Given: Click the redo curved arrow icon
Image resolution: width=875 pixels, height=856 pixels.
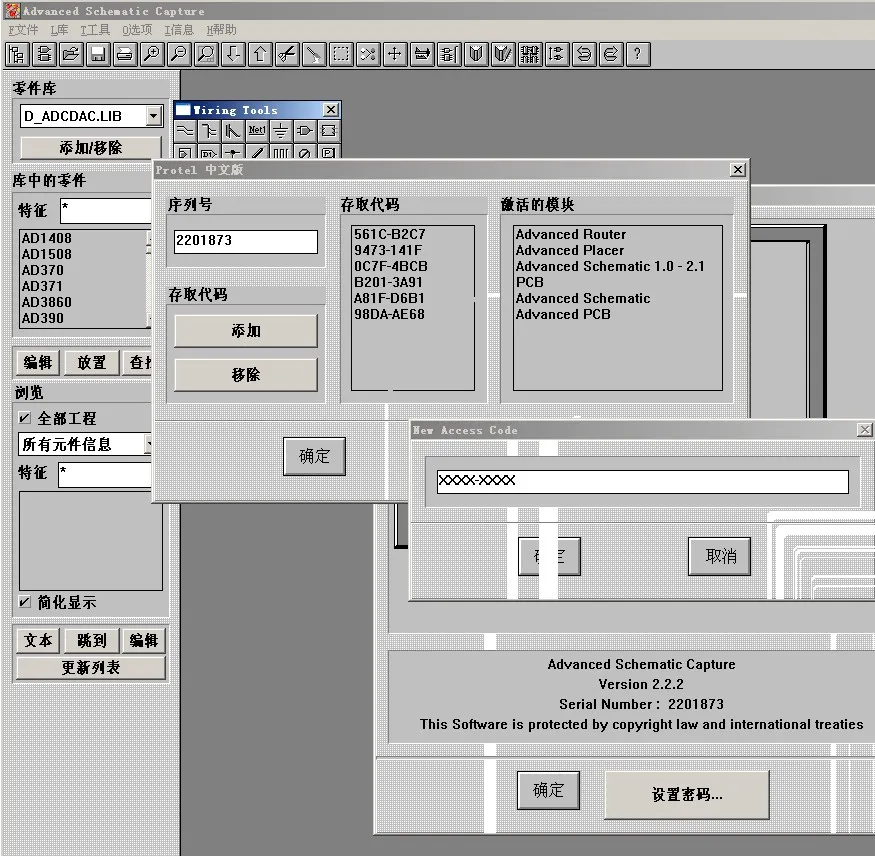Looking at the screenshot, I should pyautogui.click(x=610, y=55).
